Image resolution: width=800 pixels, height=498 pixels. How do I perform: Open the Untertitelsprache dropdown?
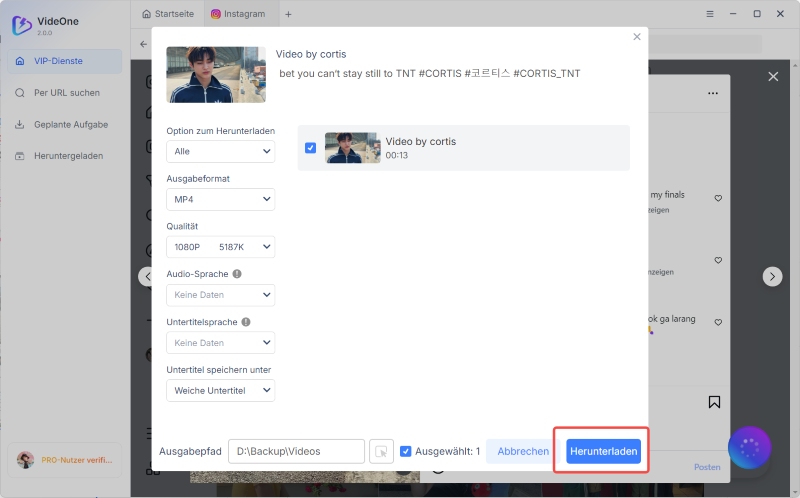point(220,343)
